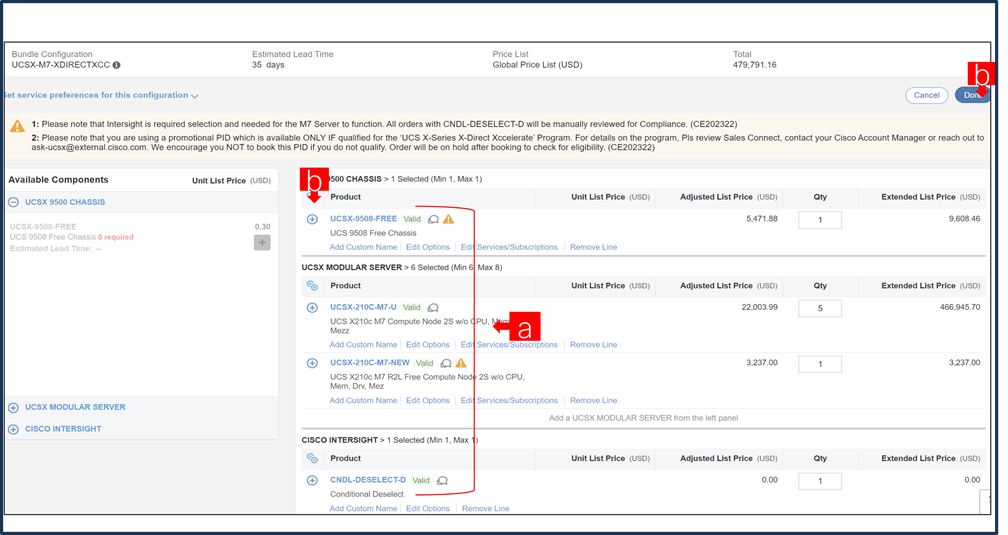1008x535 pixels.
Task: Click the warning icon in the notification banner
Action: point(17,126)
